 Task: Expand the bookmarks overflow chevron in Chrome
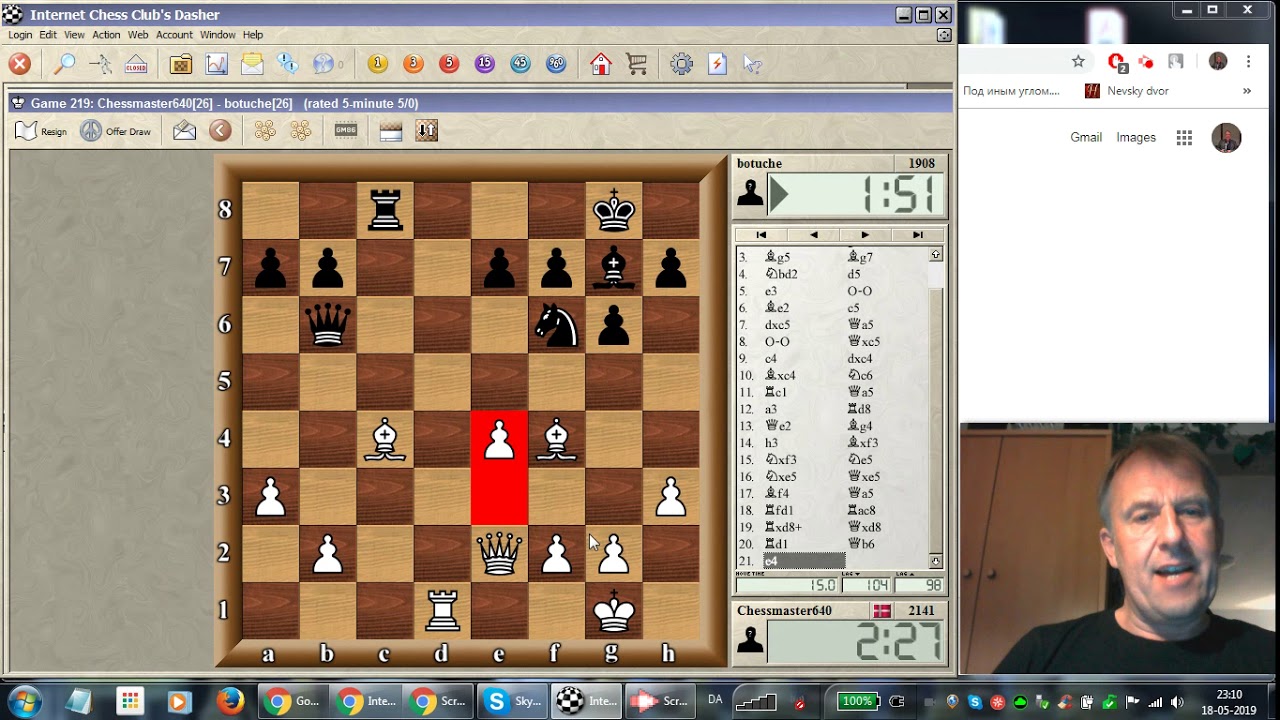(1247, 91)
